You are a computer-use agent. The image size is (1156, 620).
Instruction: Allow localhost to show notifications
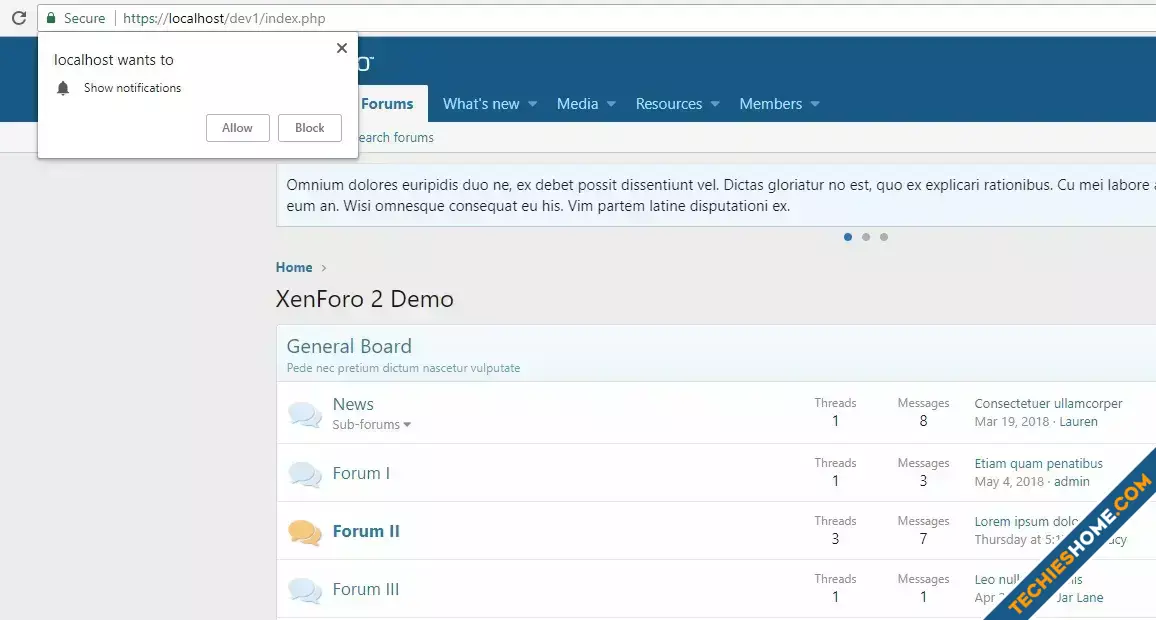tap(237, 128)
